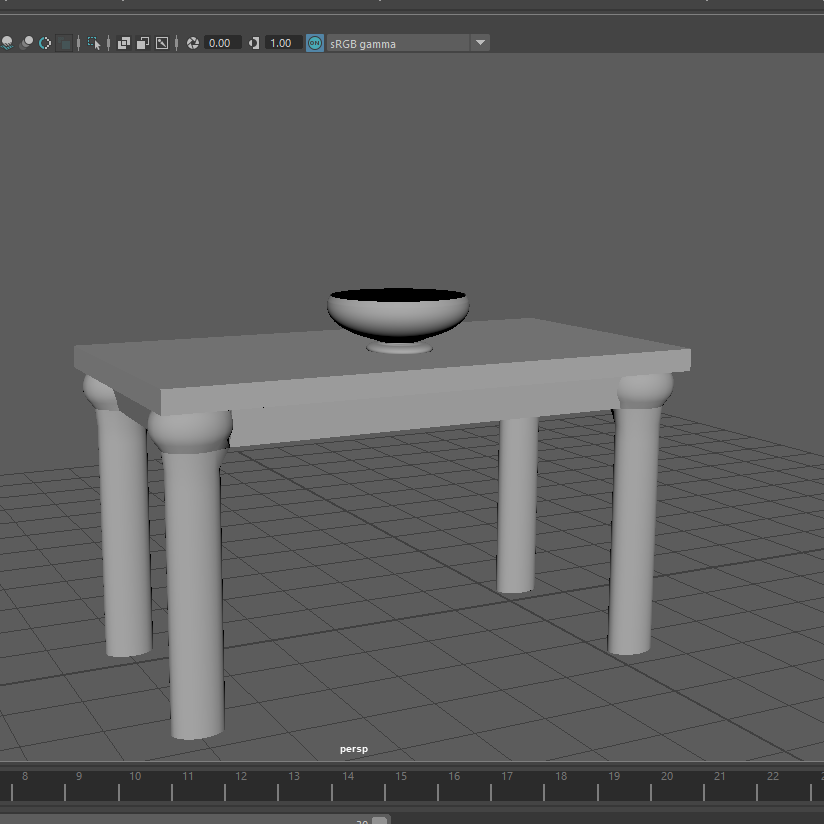Image resolution: width=824 pixels, height=824 pixels.
Task: Click the persp camera label
Action: click(354, 748)
